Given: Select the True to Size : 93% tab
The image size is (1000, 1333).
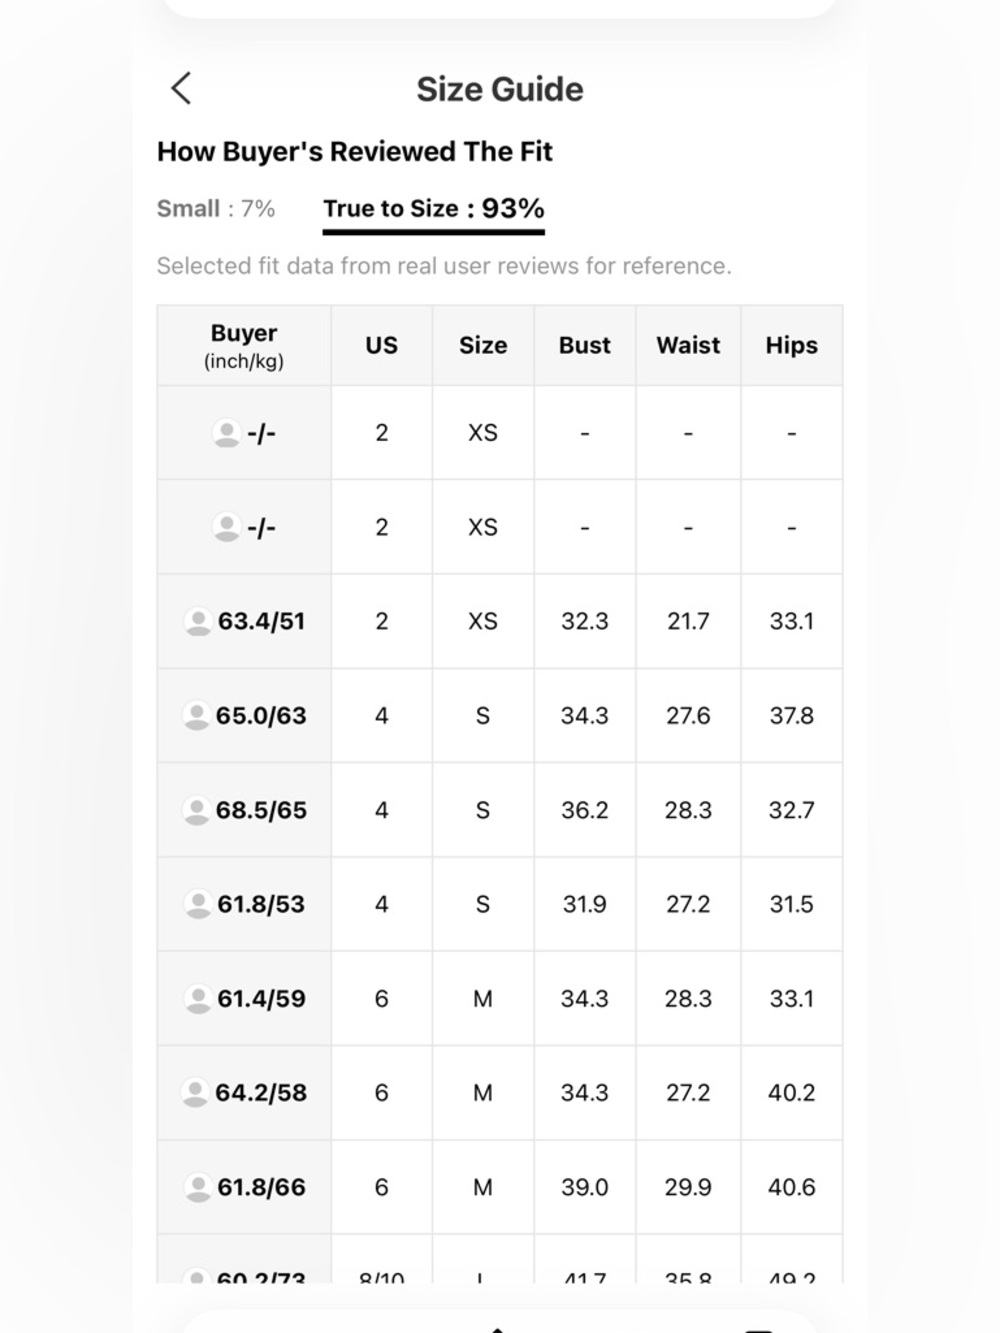Looking at the screenshot, I should (433, 208).
